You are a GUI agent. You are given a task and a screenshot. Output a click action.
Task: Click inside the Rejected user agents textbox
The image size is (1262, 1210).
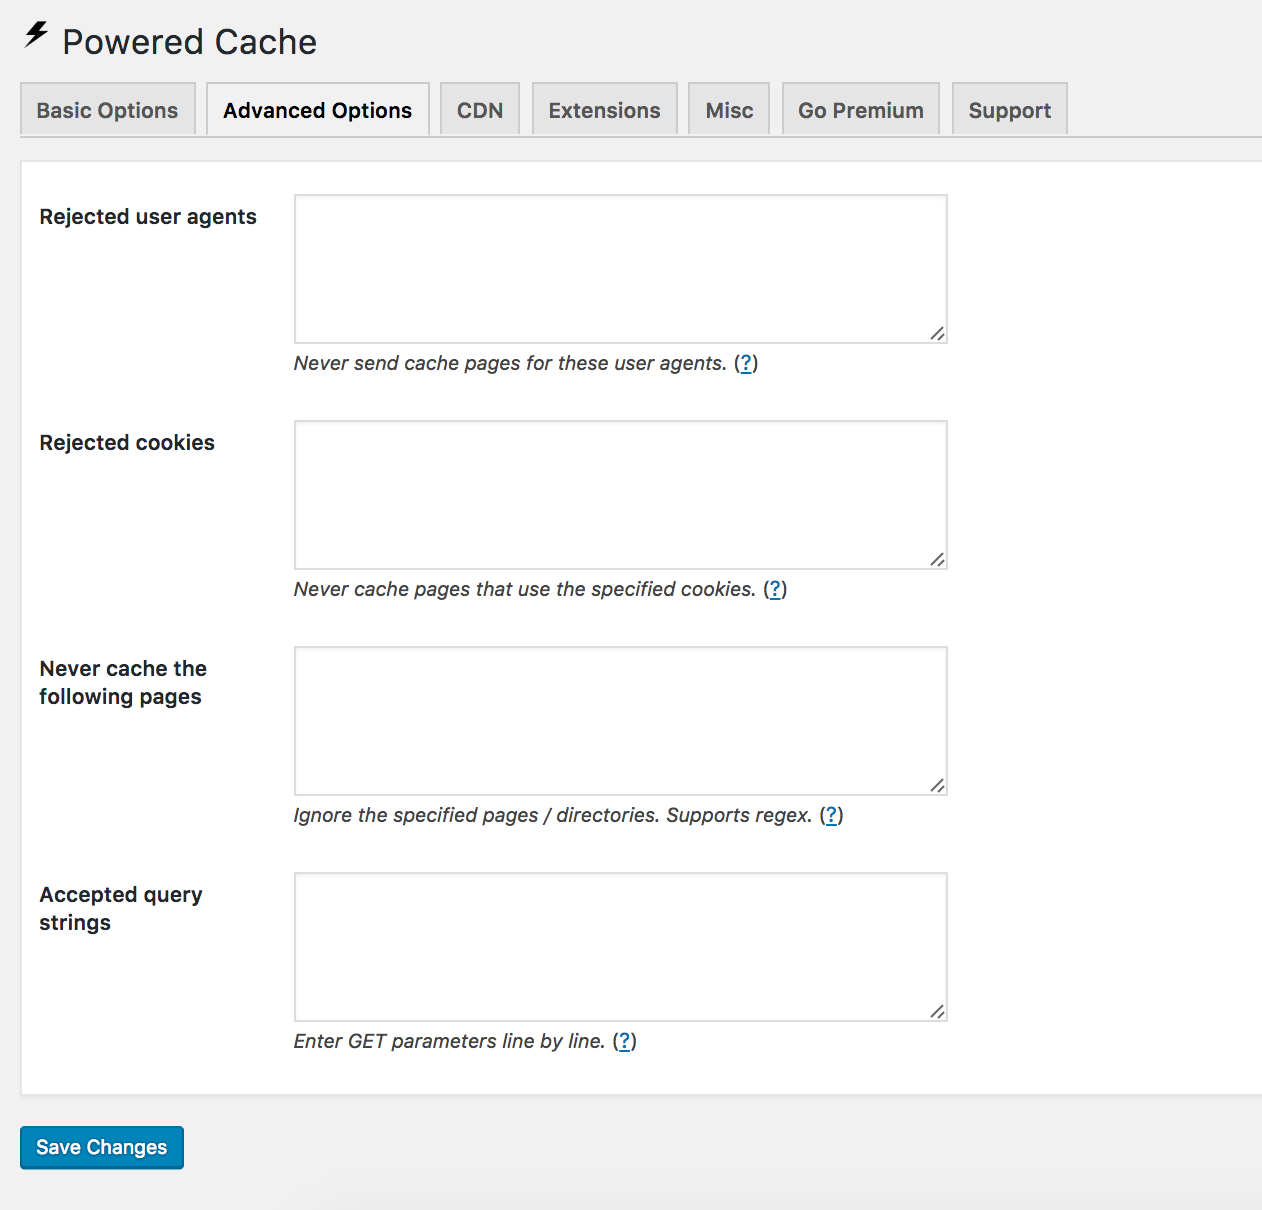click(620, 268)
